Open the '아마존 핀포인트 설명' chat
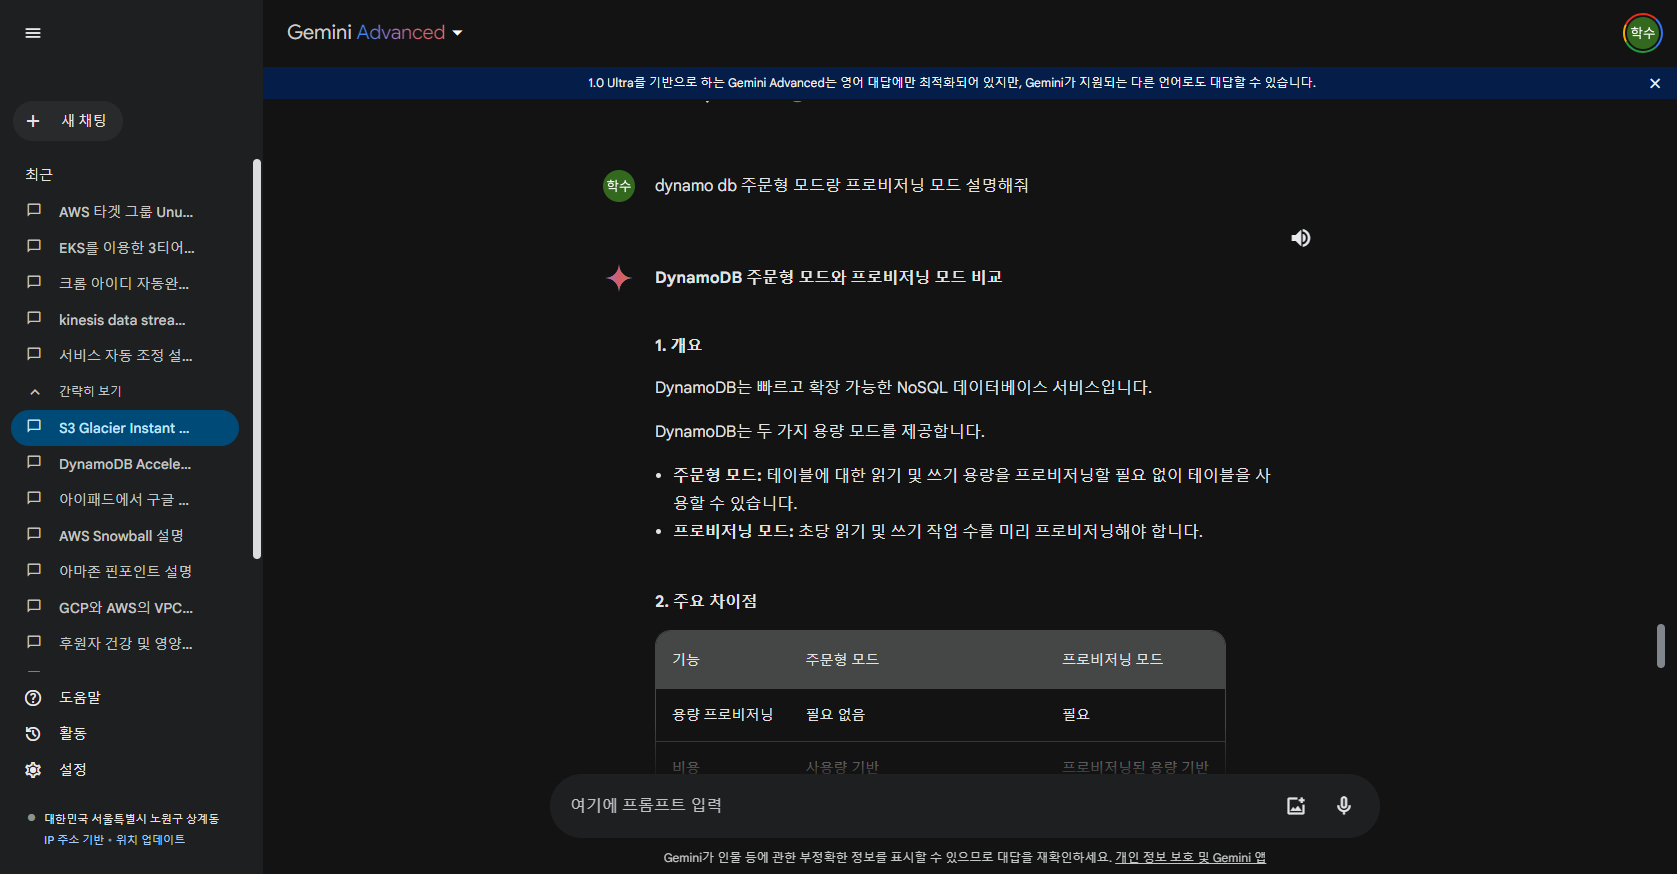1677x874 pixels. [x=125, y=572]
